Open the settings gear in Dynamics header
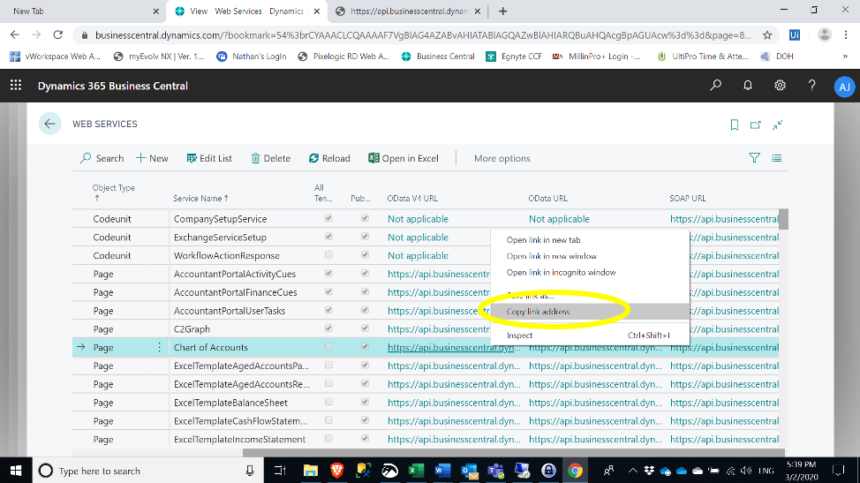 click(779, 85)
